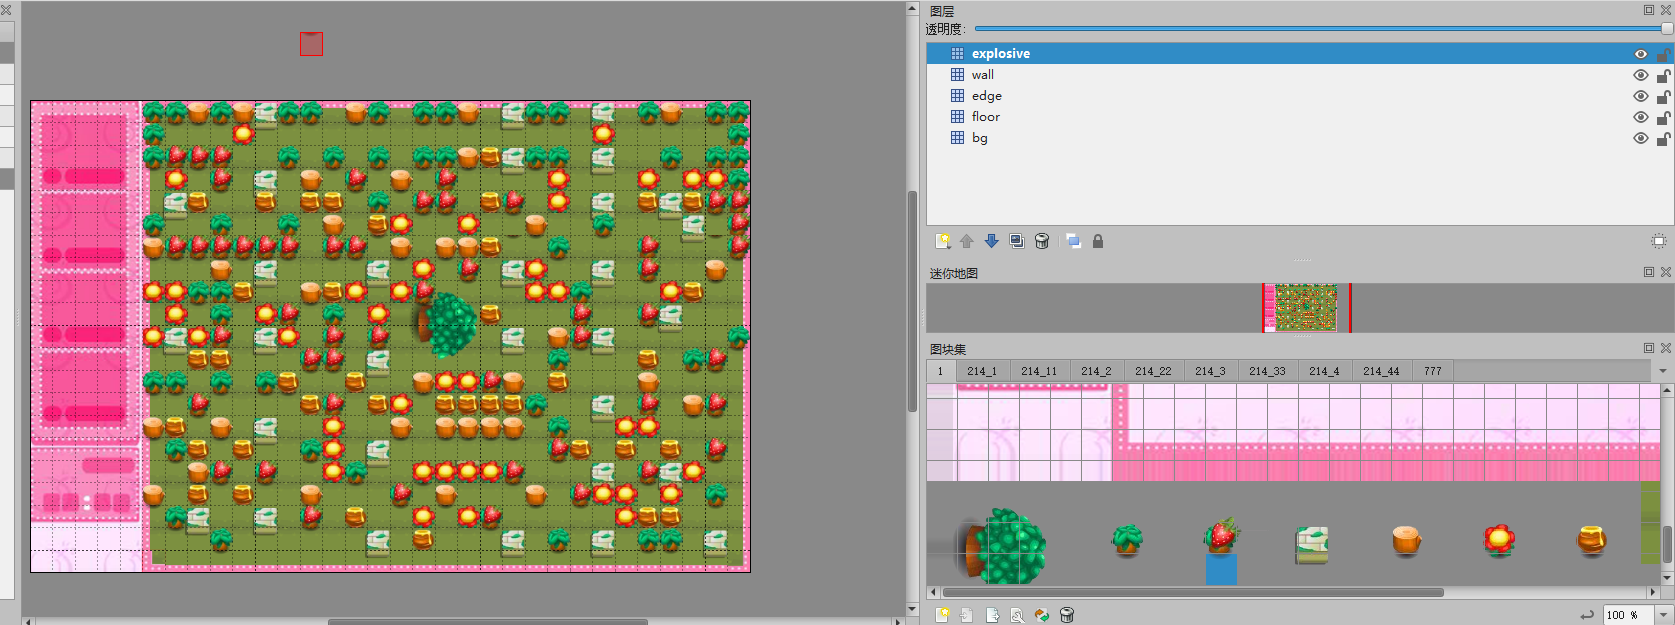Click the tileset horizontal scrollbar
The image size is (1675, 625).
tap(1193, 592)
